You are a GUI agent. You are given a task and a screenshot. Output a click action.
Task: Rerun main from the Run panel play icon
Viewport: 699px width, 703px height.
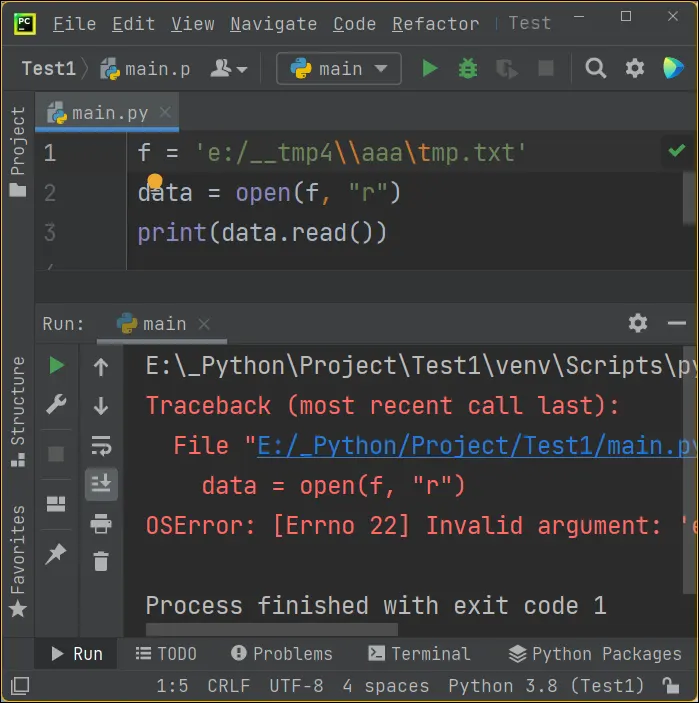[56, 365]
